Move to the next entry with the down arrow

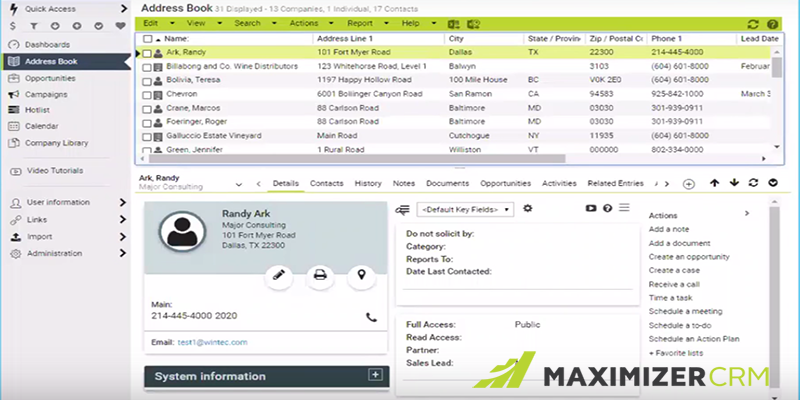pos(733,183)
